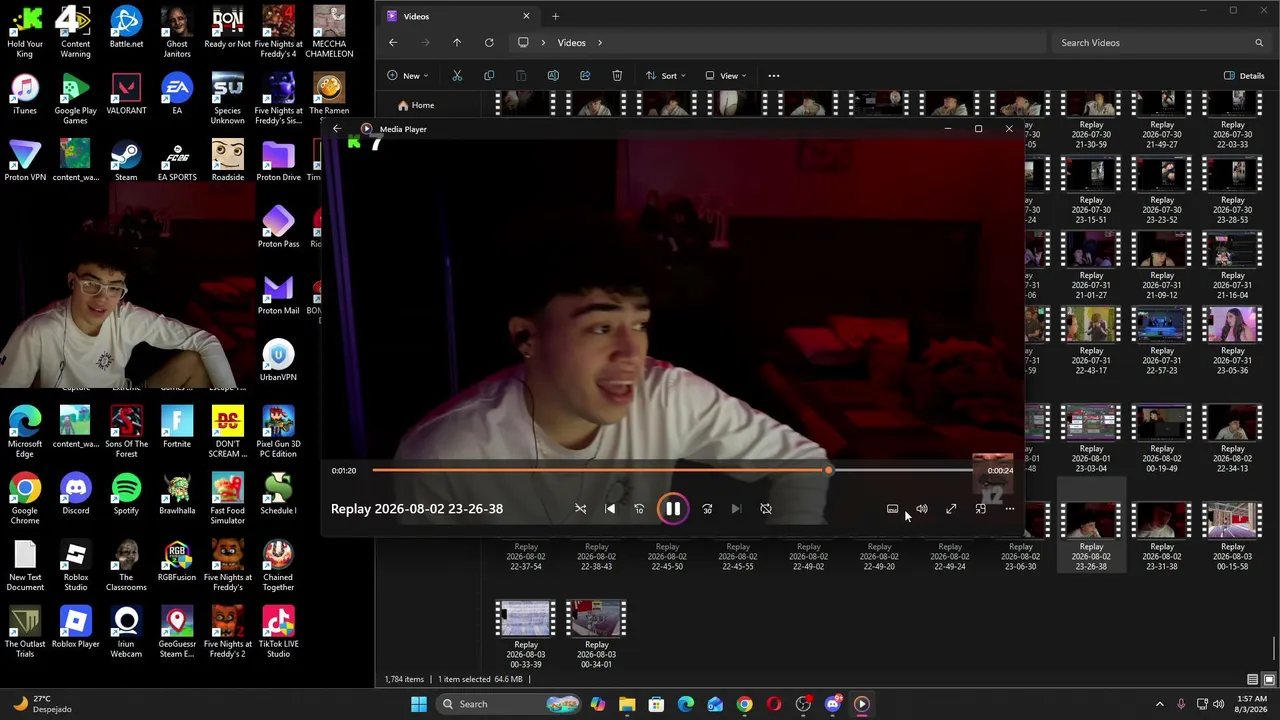
Task: Click the Explorer vertical scrollbar thumb
Action: (x=1274, y=650)
